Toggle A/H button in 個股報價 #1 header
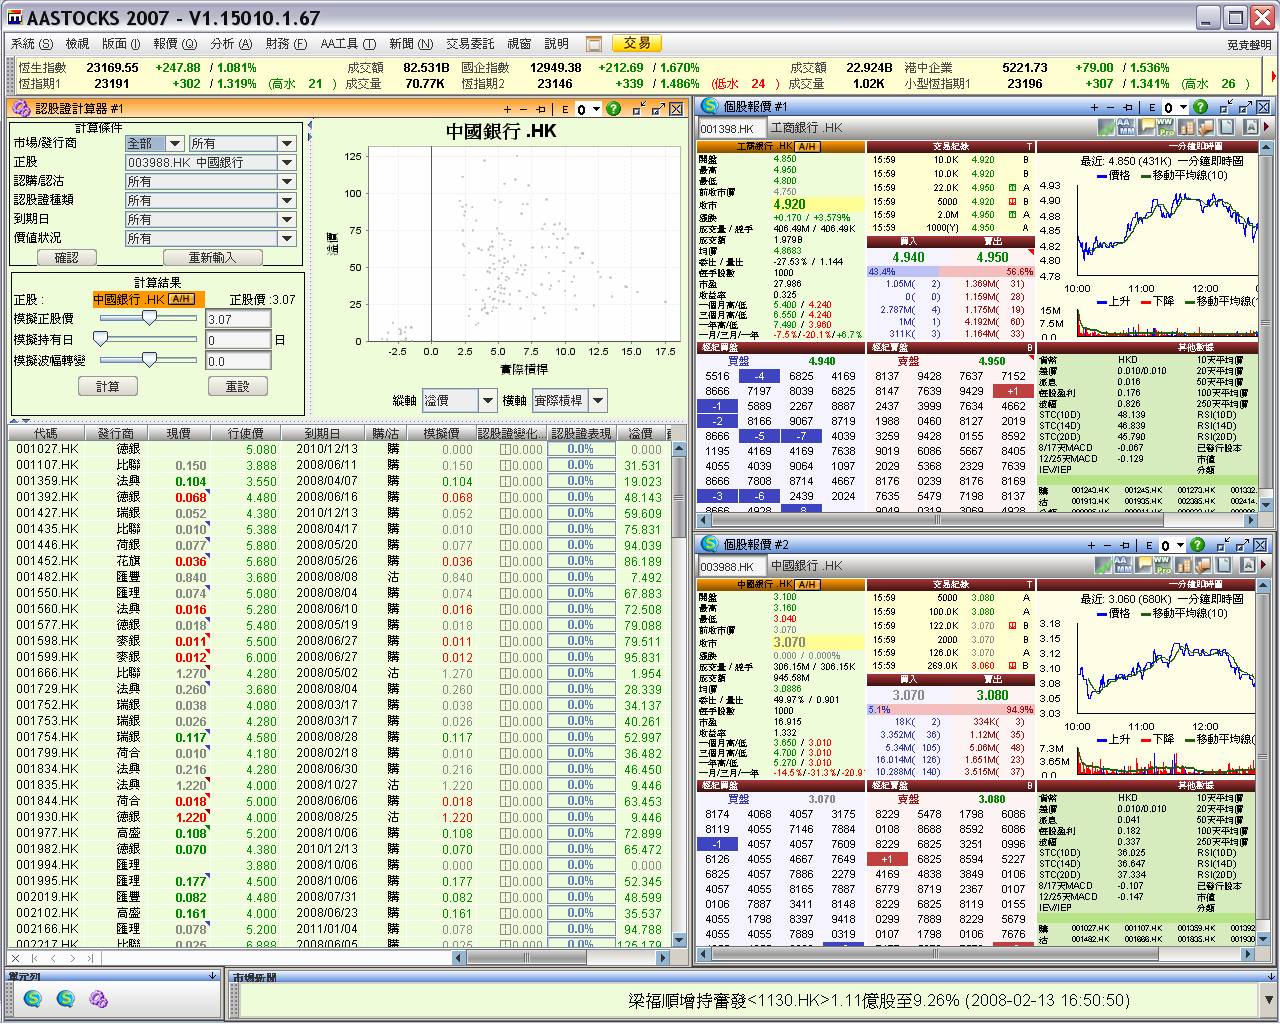The width and height of the screenshot is (1280, 1024). point(807,146)
